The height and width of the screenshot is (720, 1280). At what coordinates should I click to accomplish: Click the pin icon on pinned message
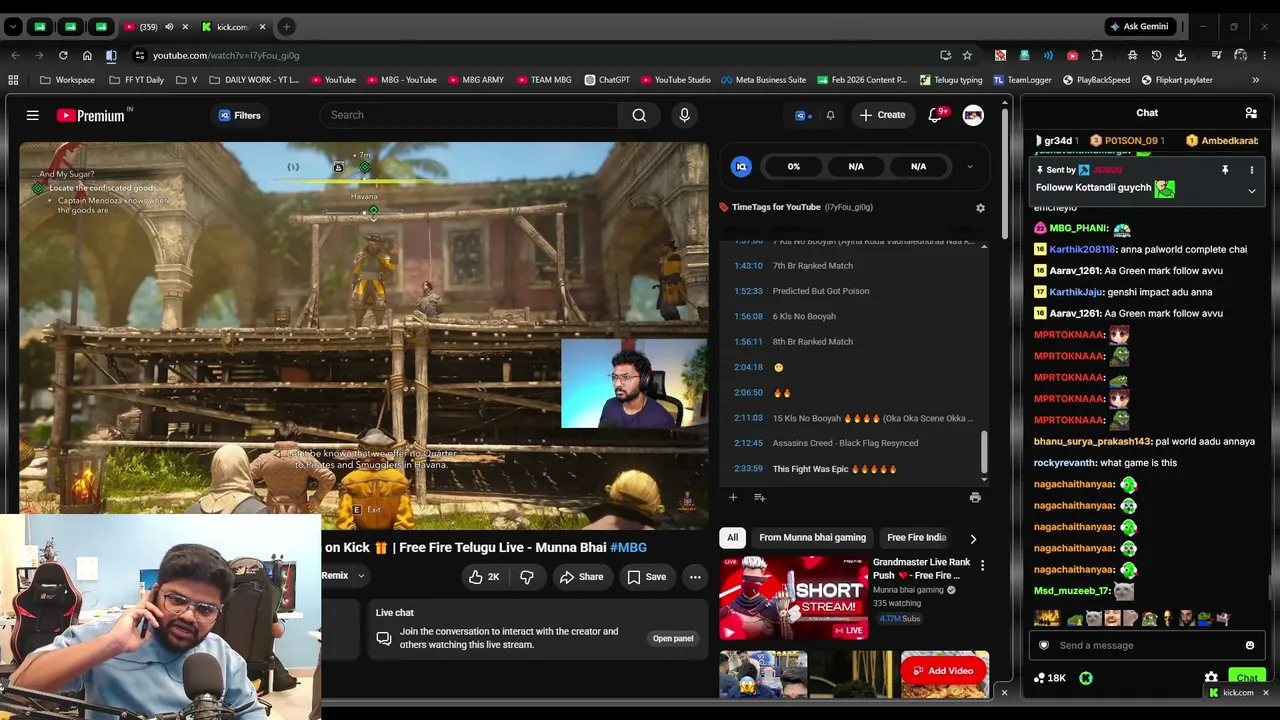[1225, 170]
